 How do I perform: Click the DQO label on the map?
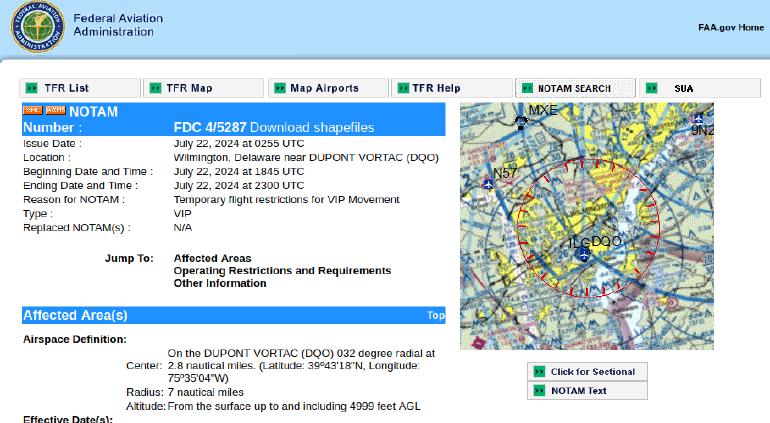point(606,241)
